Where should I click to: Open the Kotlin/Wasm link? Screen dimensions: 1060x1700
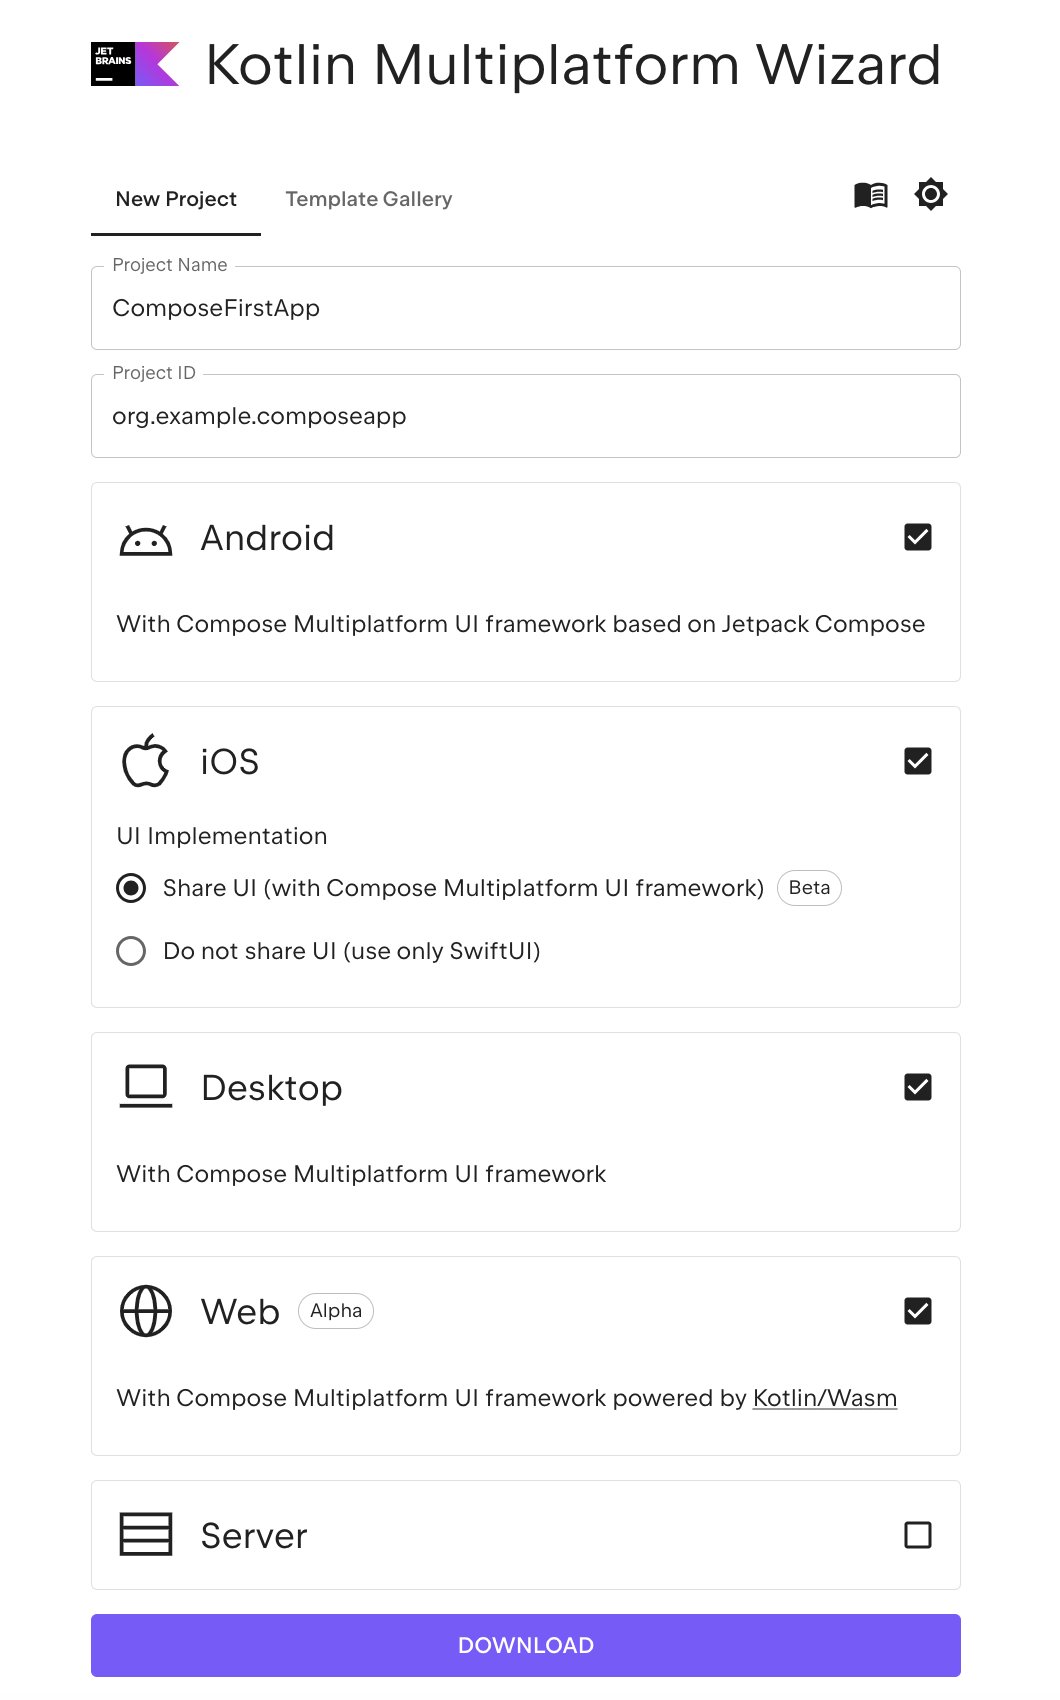pyautogui.click(x=825, y=1398)
